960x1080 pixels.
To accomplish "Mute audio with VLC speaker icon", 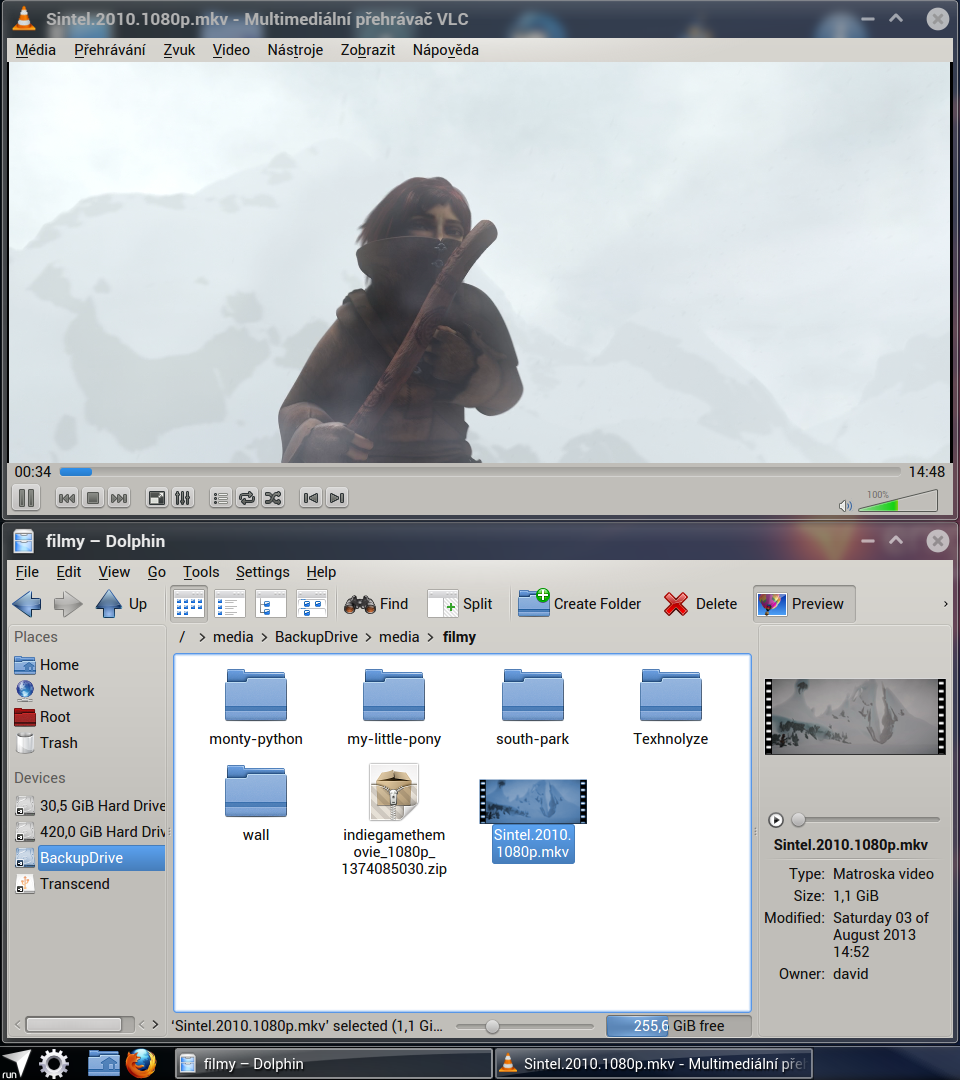I will click(845, 506).
